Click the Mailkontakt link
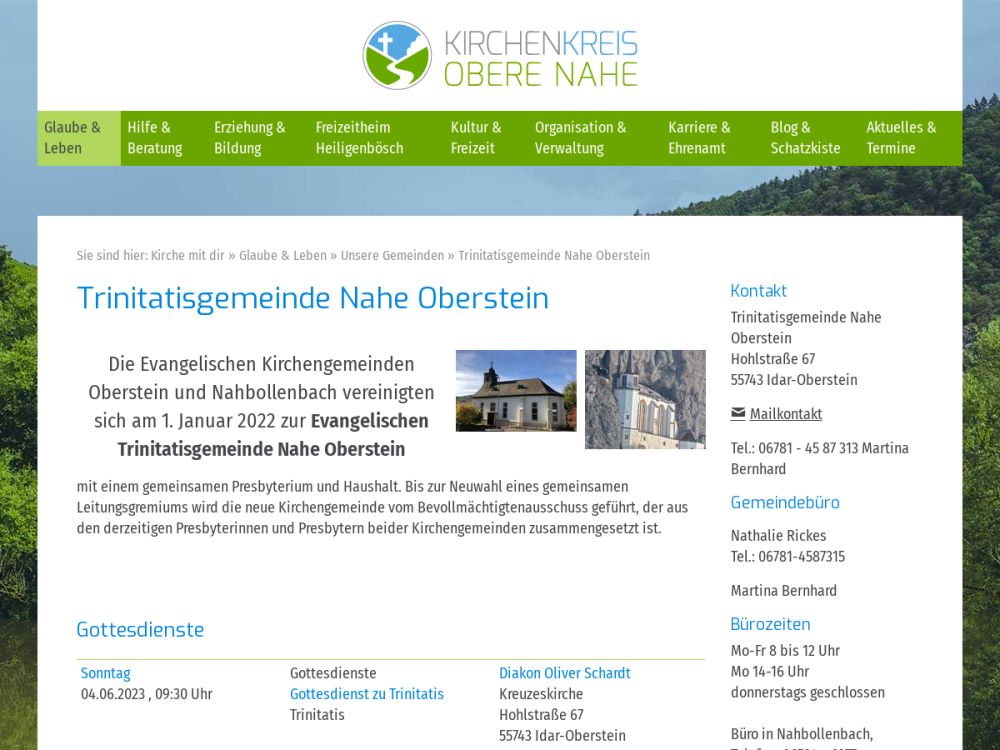Screen dimensions: 1000x750 pyautogui.click(x=786, y=414)
